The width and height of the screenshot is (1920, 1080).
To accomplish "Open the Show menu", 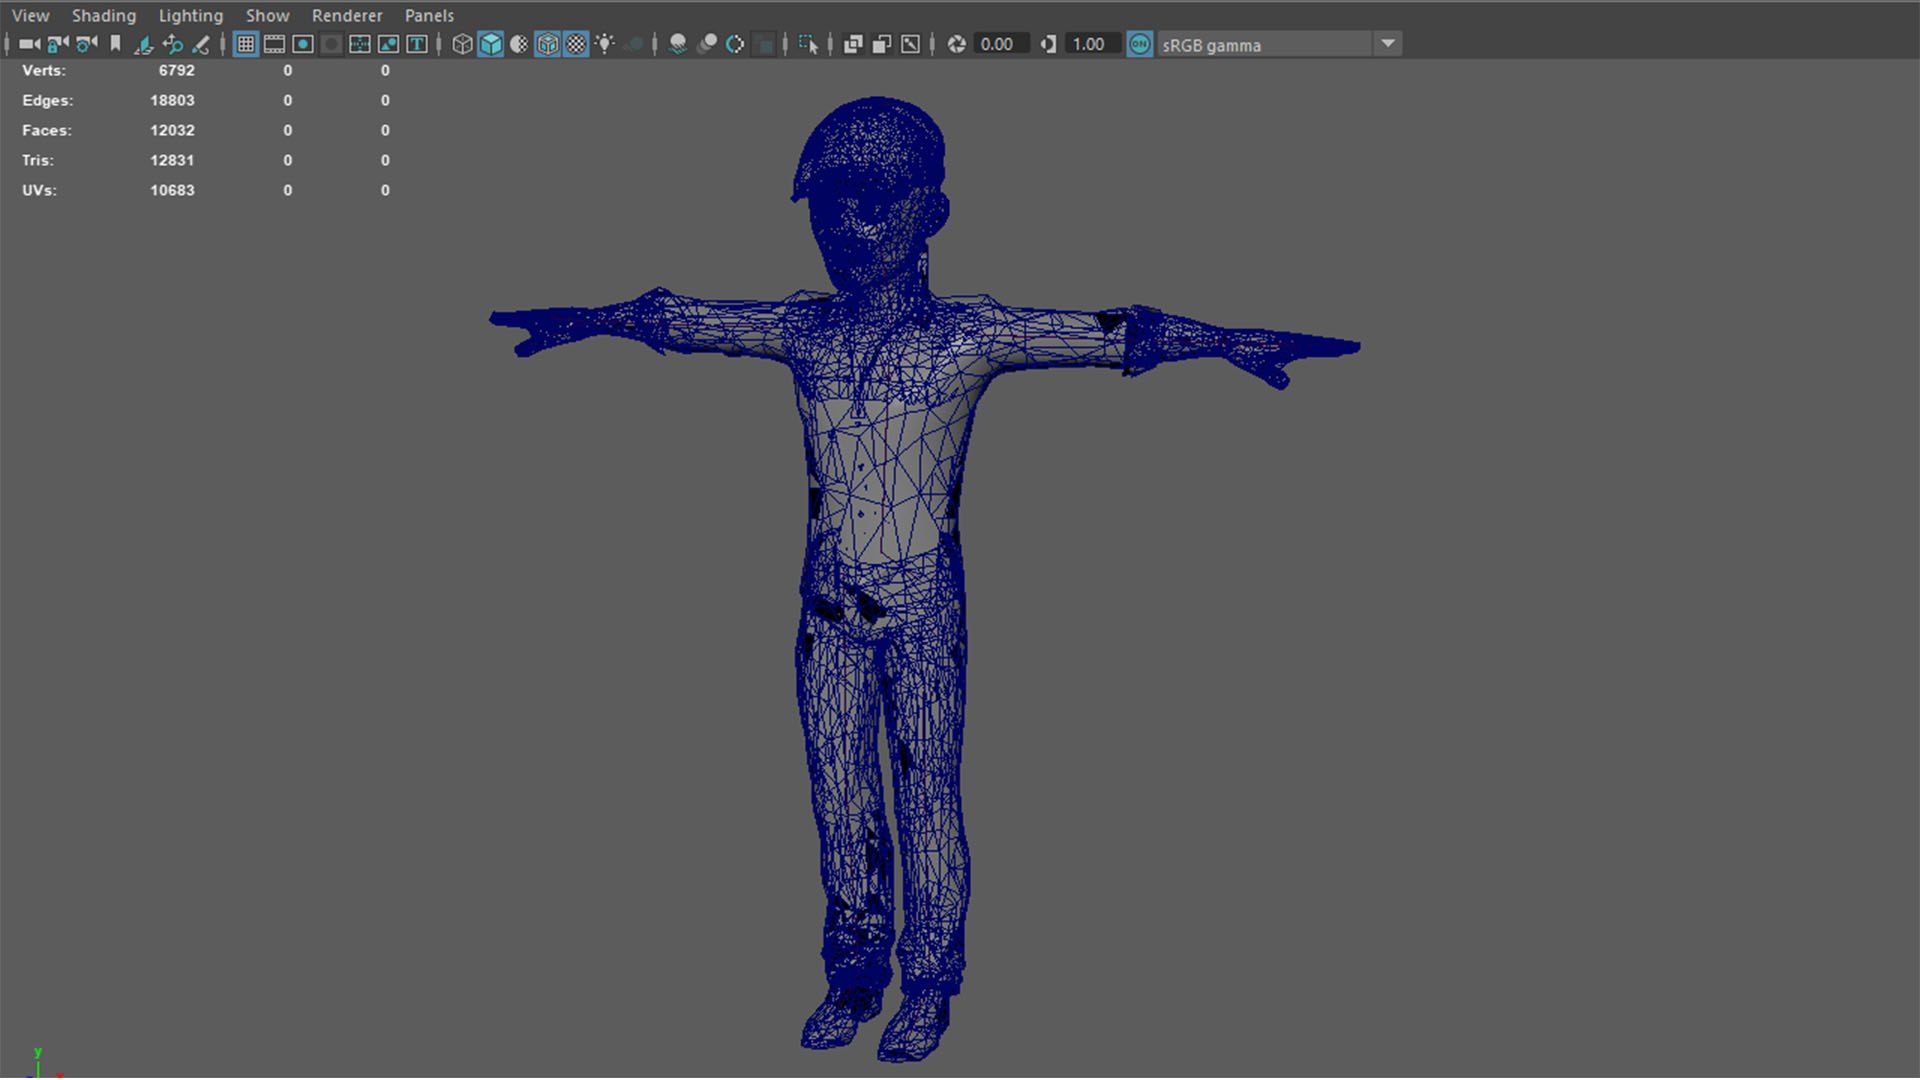I will click(268, 15).
